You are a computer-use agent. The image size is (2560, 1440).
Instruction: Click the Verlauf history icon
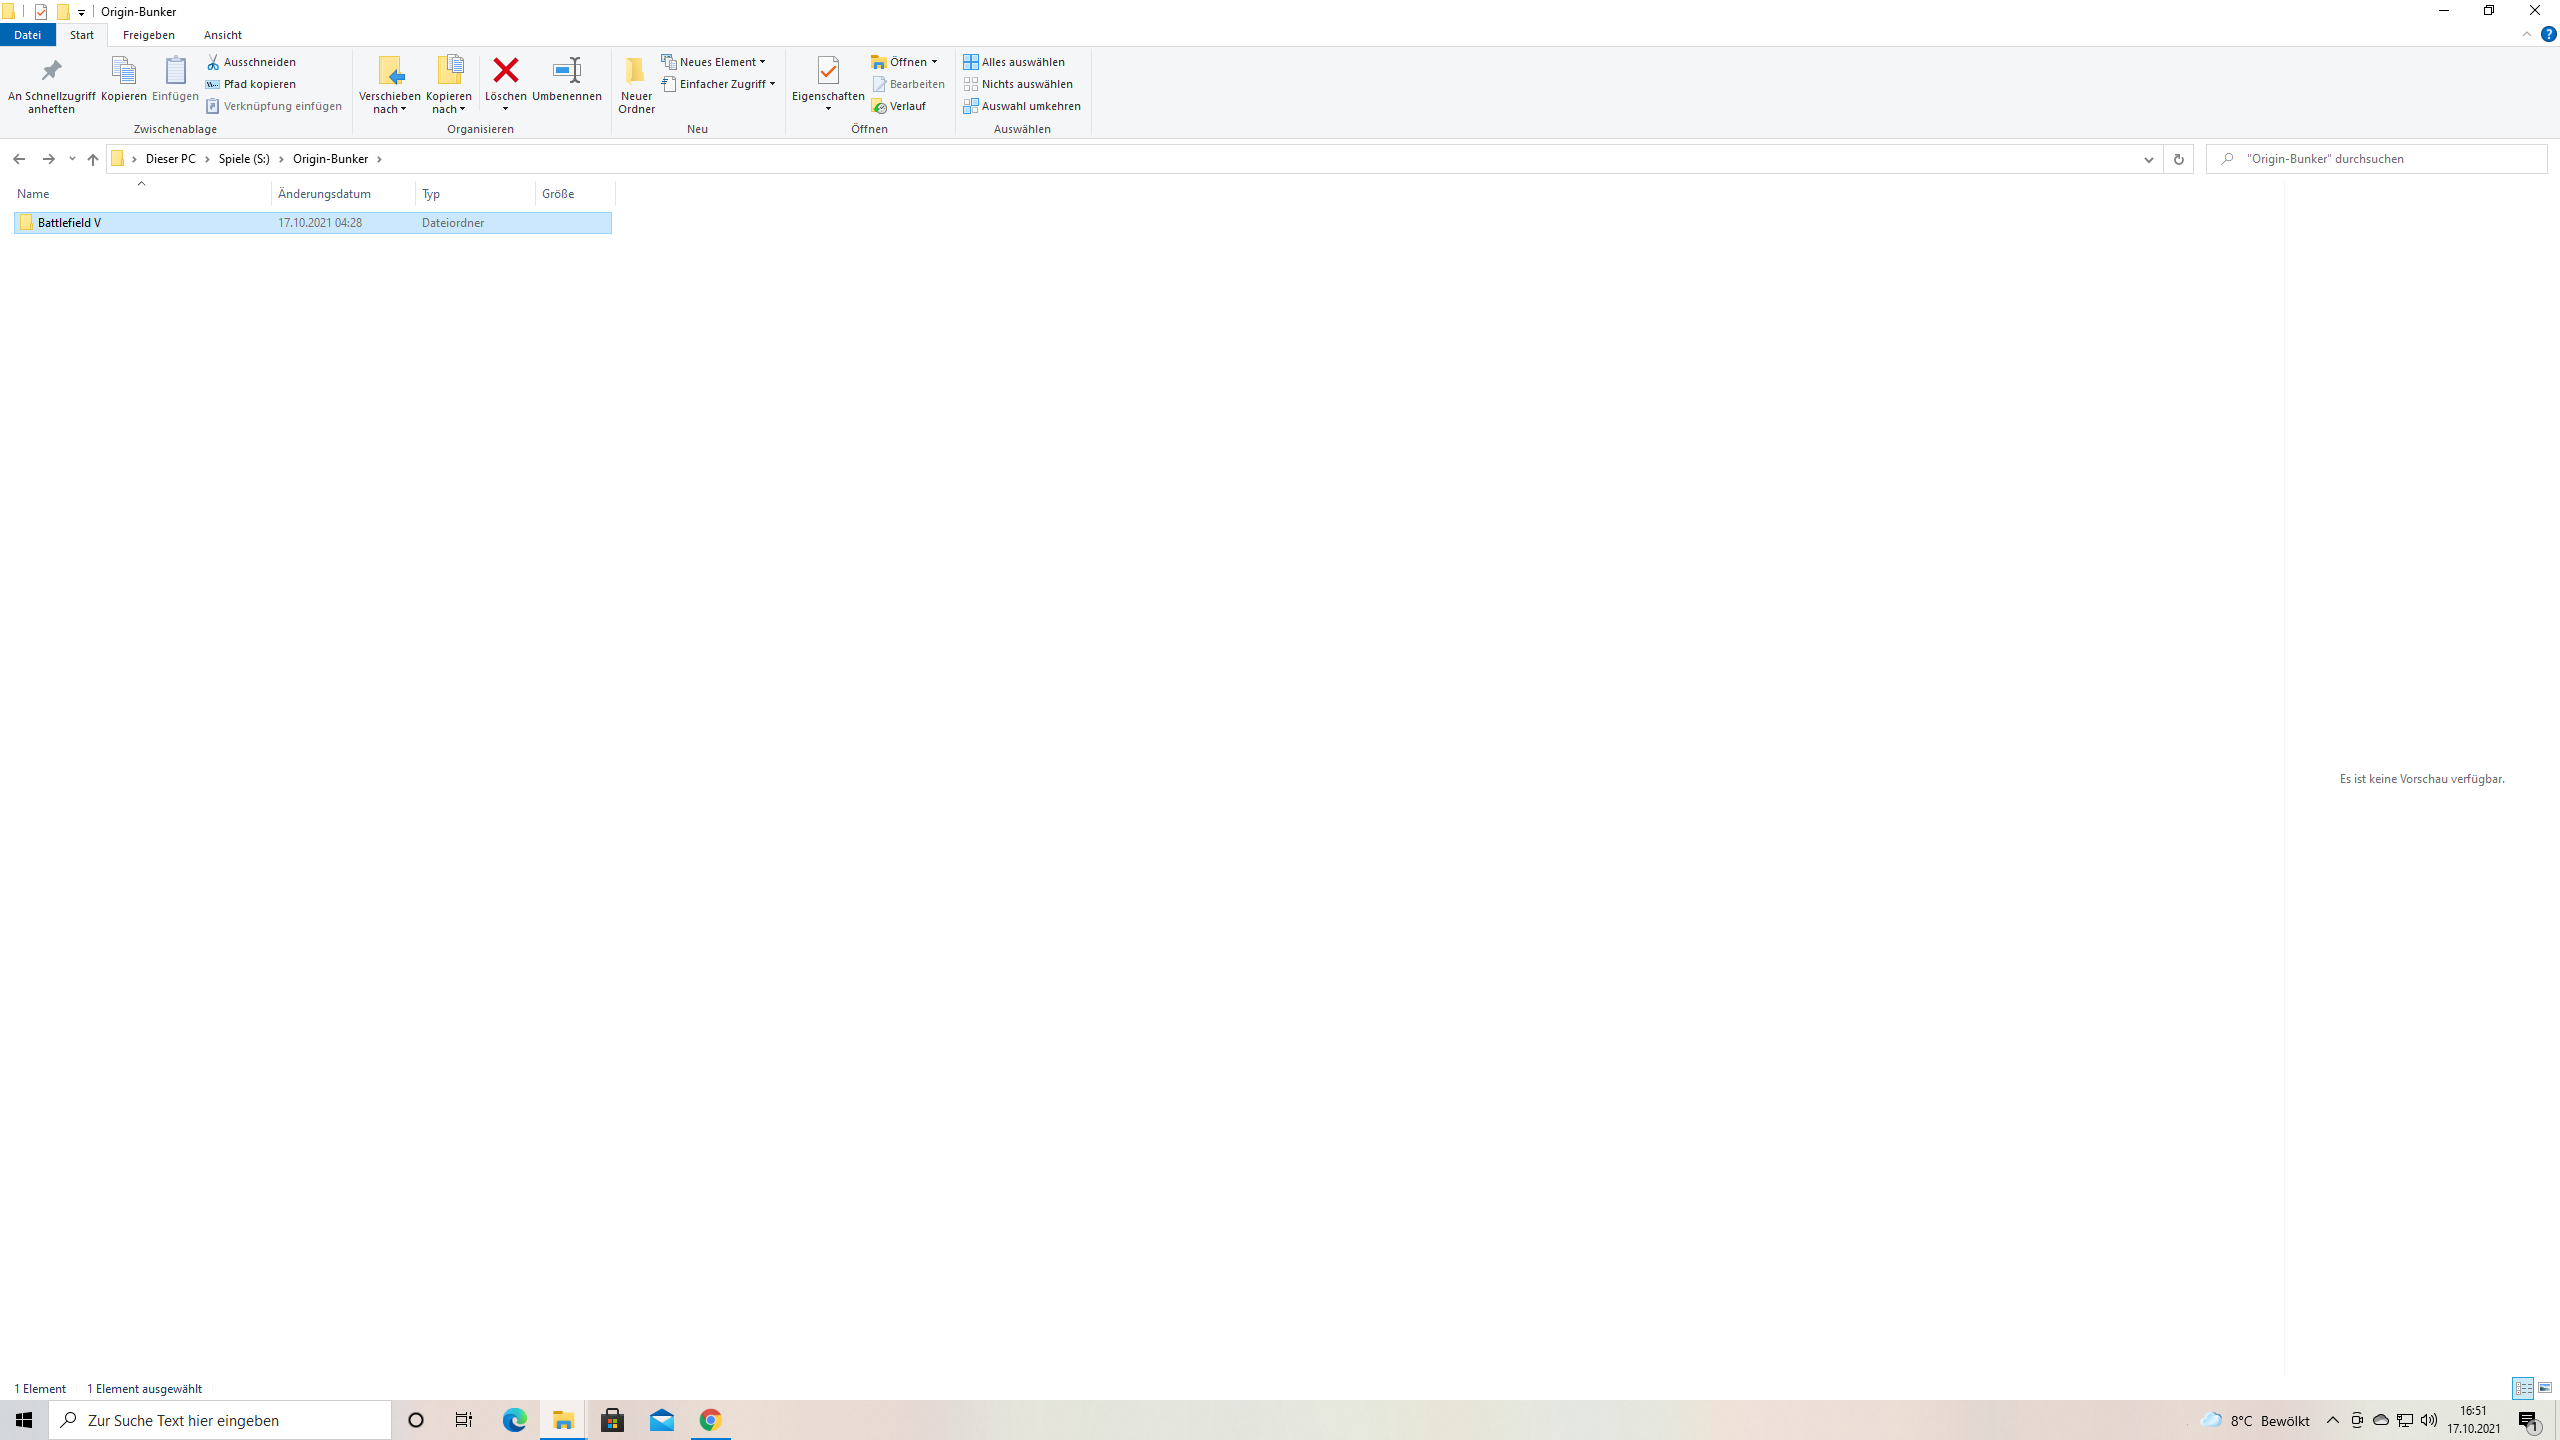coord(879,106)
